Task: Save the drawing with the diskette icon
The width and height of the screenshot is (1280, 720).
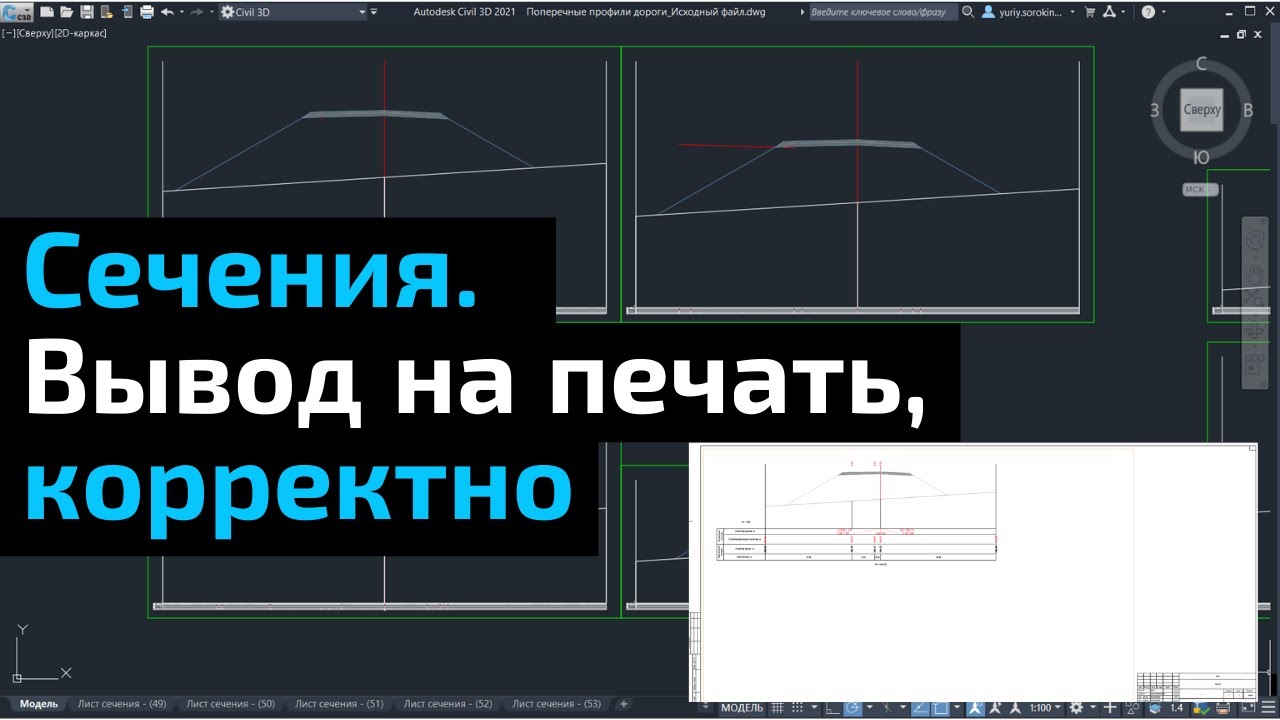Action: [87, 12]
